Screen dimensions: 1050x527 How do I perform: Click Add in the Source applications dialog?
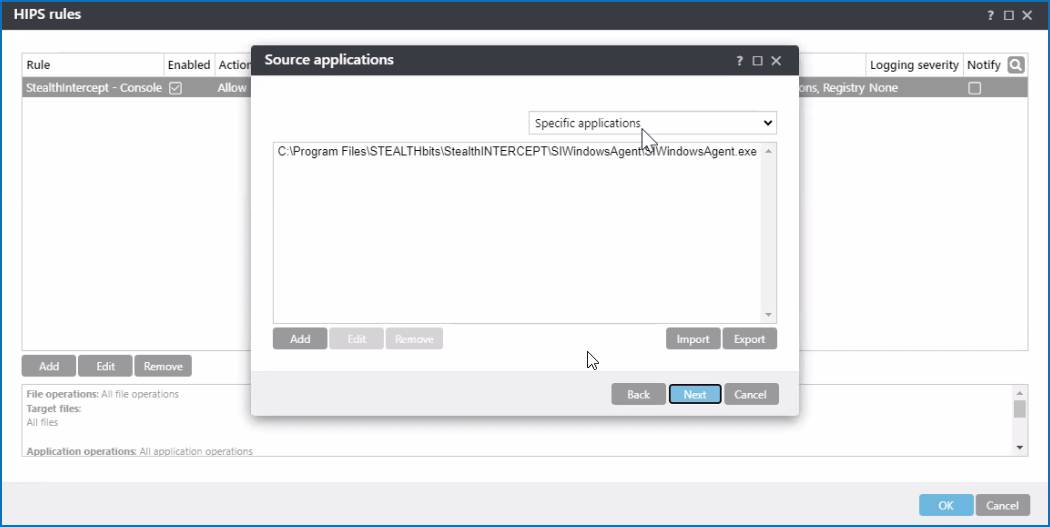point(300,339)
